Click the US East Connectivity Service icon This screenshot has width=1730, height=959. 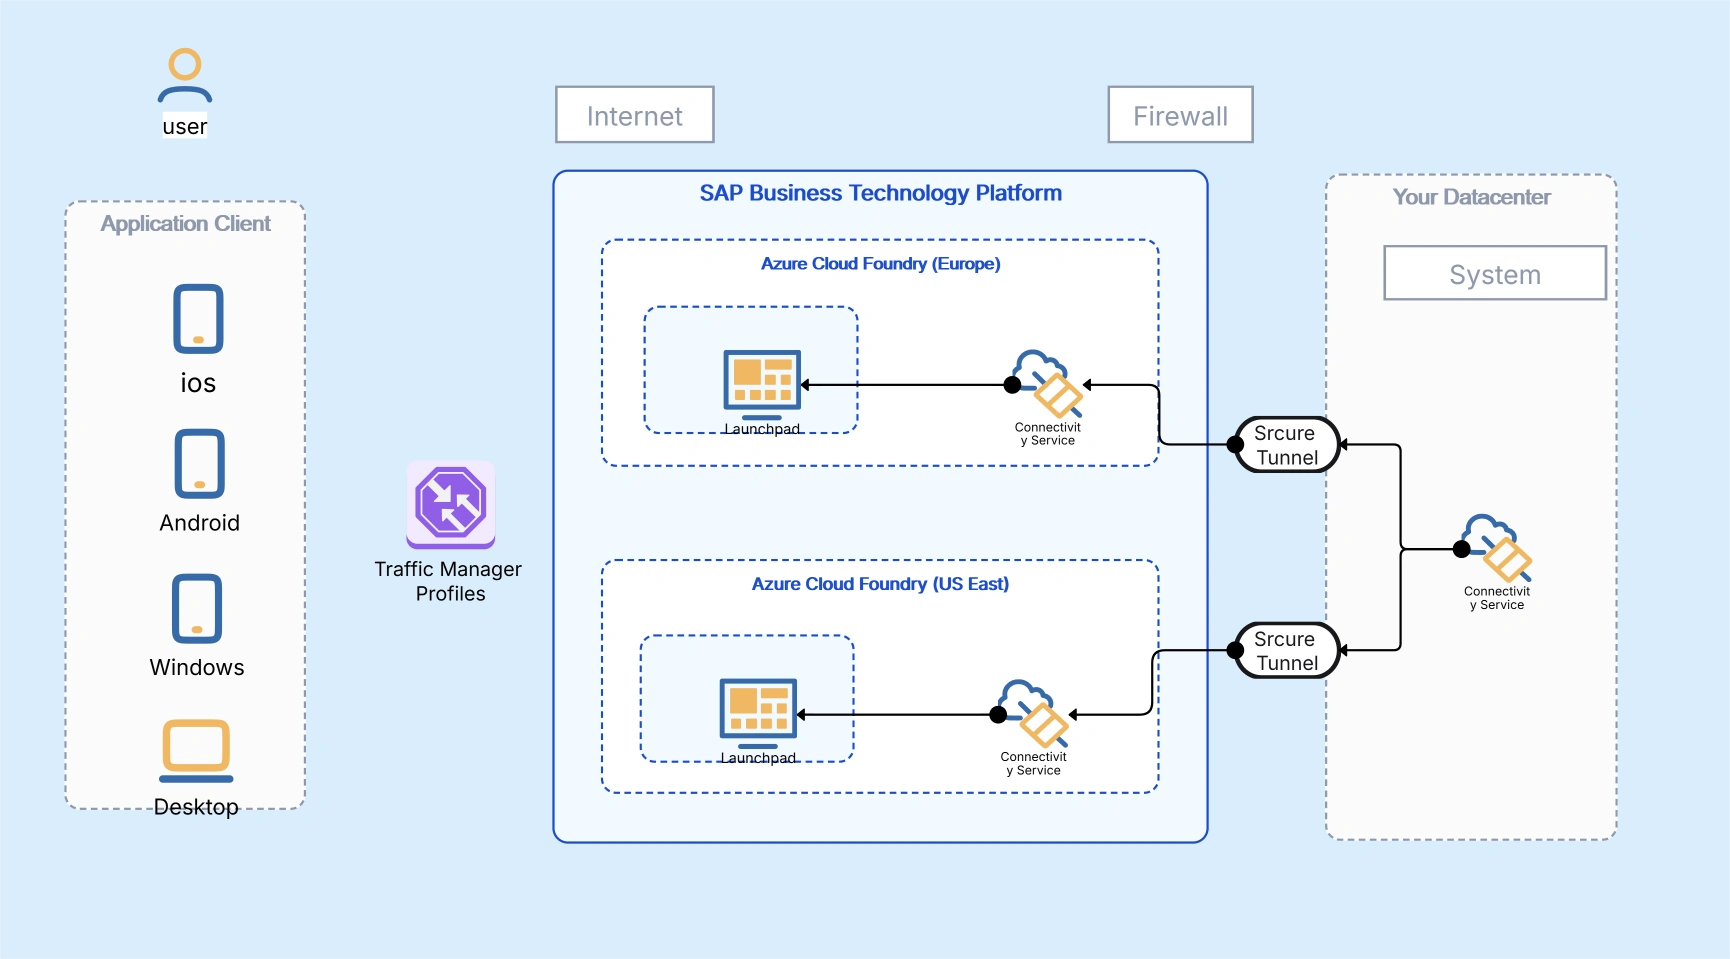tap(1034, 713)
